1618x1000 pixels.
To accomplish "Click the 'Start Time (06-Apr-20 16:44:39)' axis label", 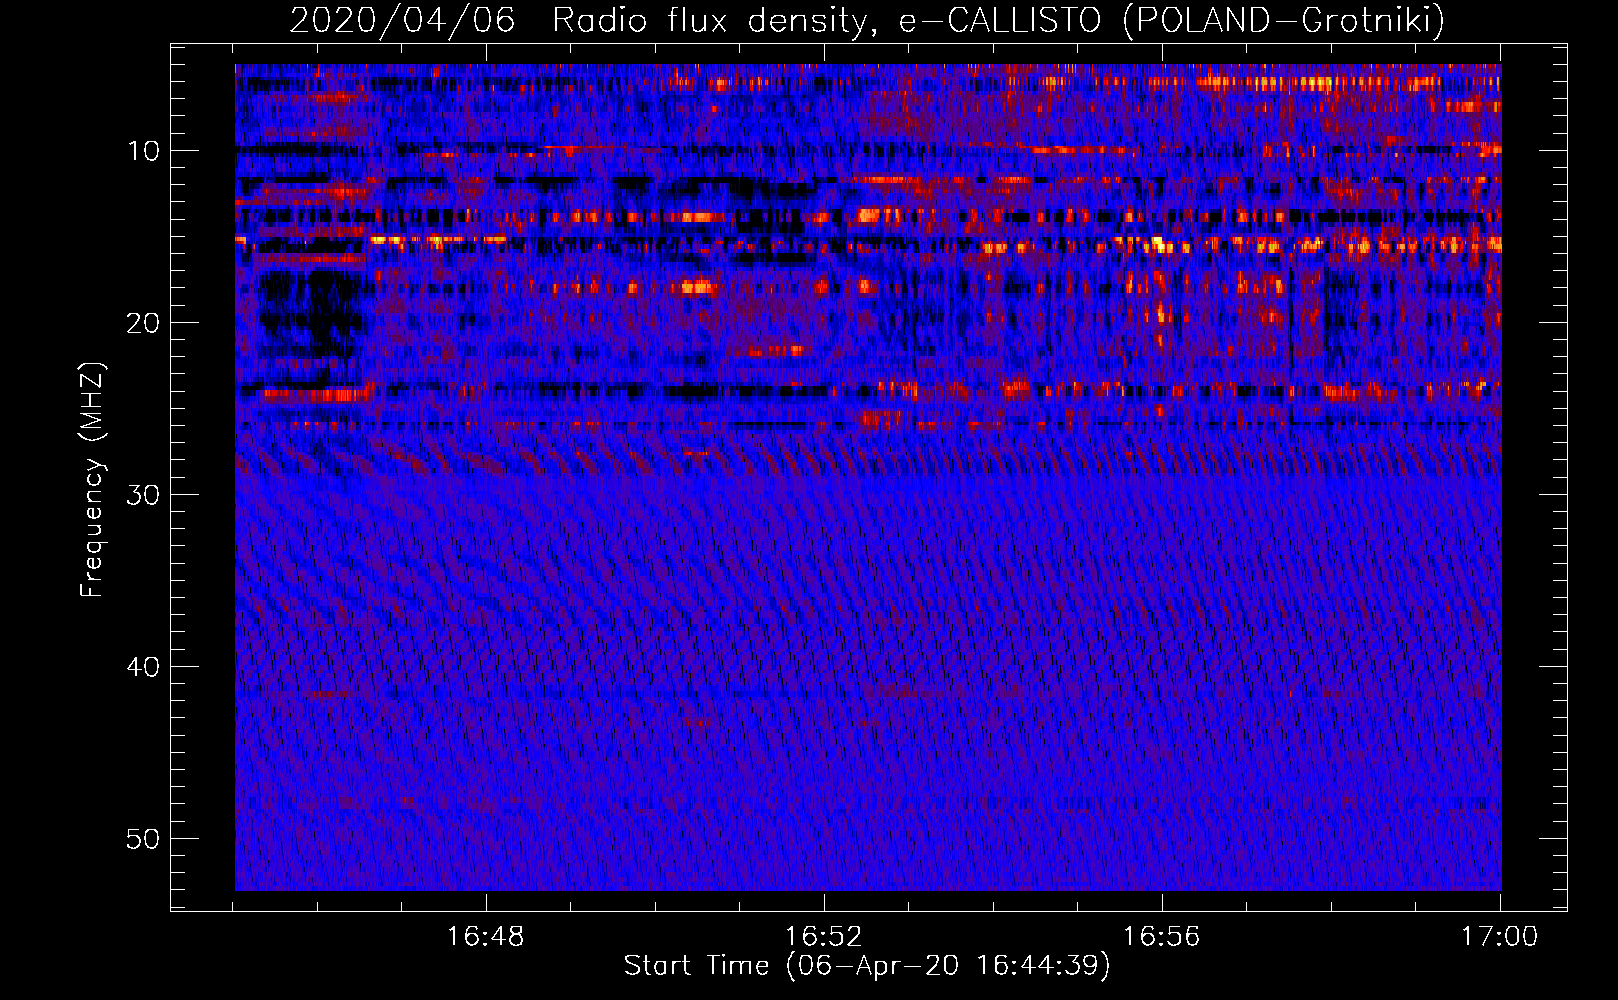I will [867, 966].
